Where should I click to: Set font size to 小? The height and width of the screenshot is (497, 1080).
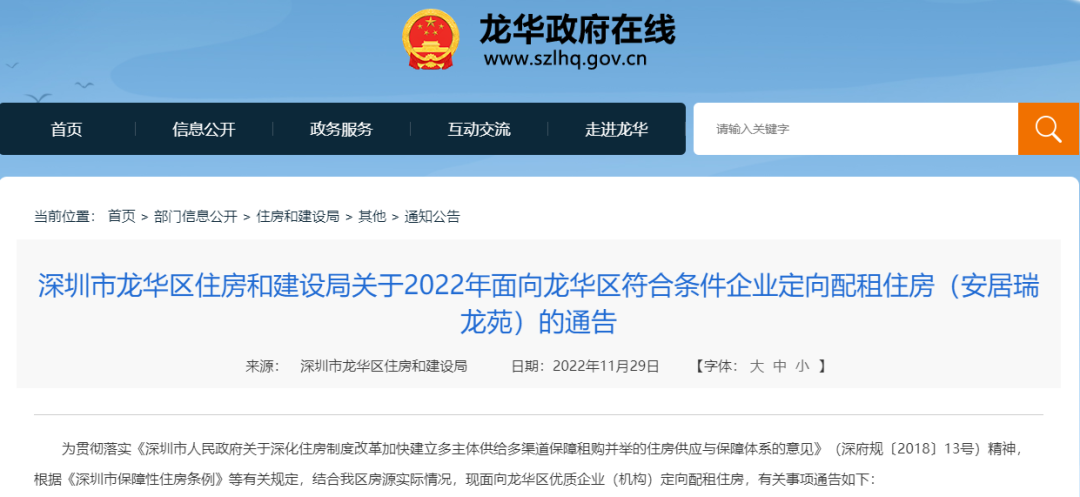tap(802, 366)
